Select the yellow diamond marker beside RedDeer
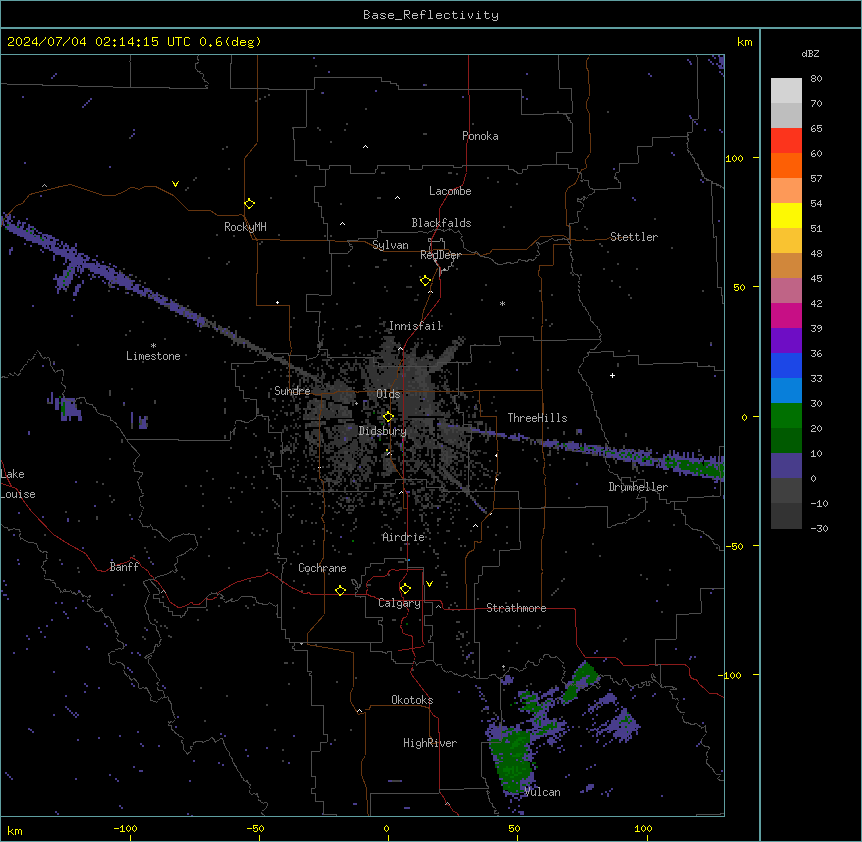862x842 pixels. point(425,281)
